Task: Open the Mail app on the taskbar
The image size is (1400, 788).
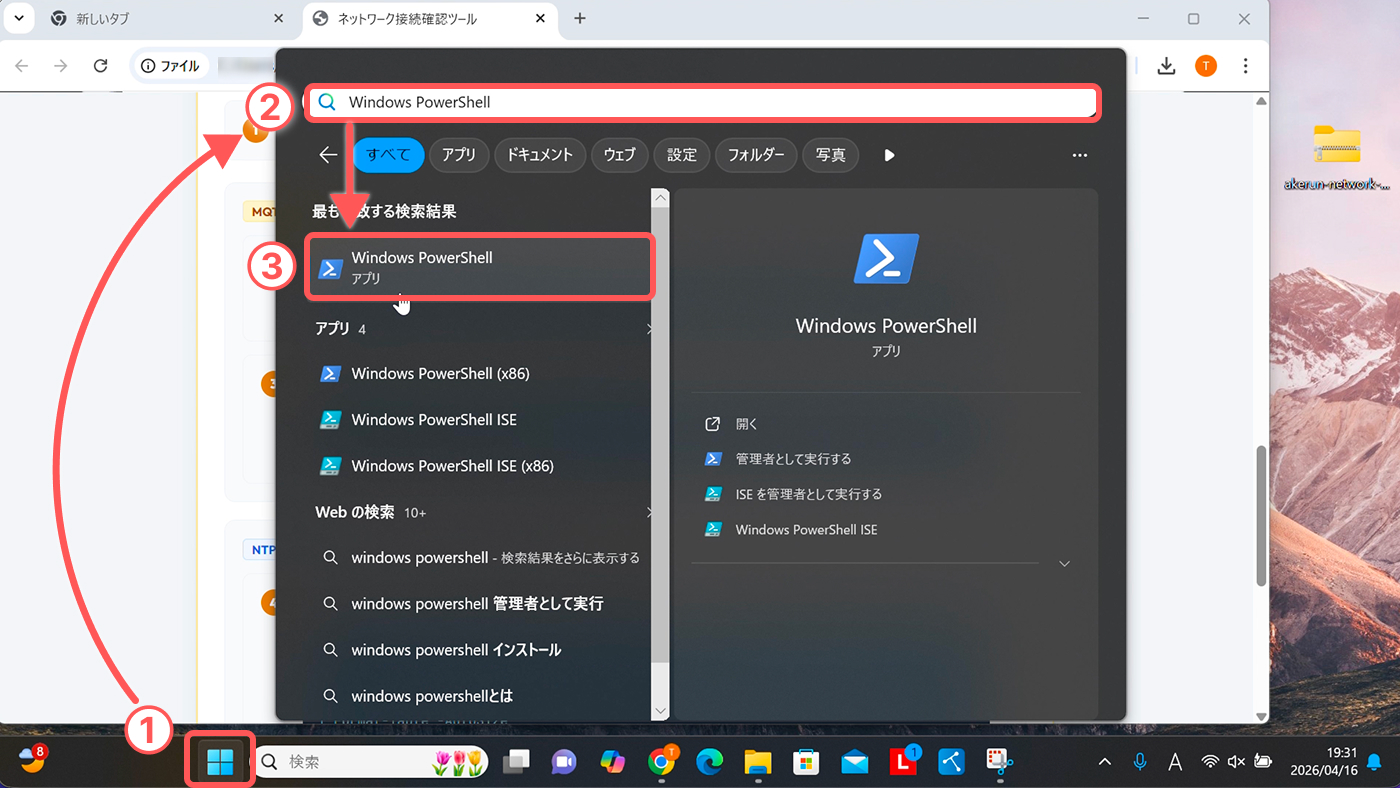Action: click(x=855, y=762)
